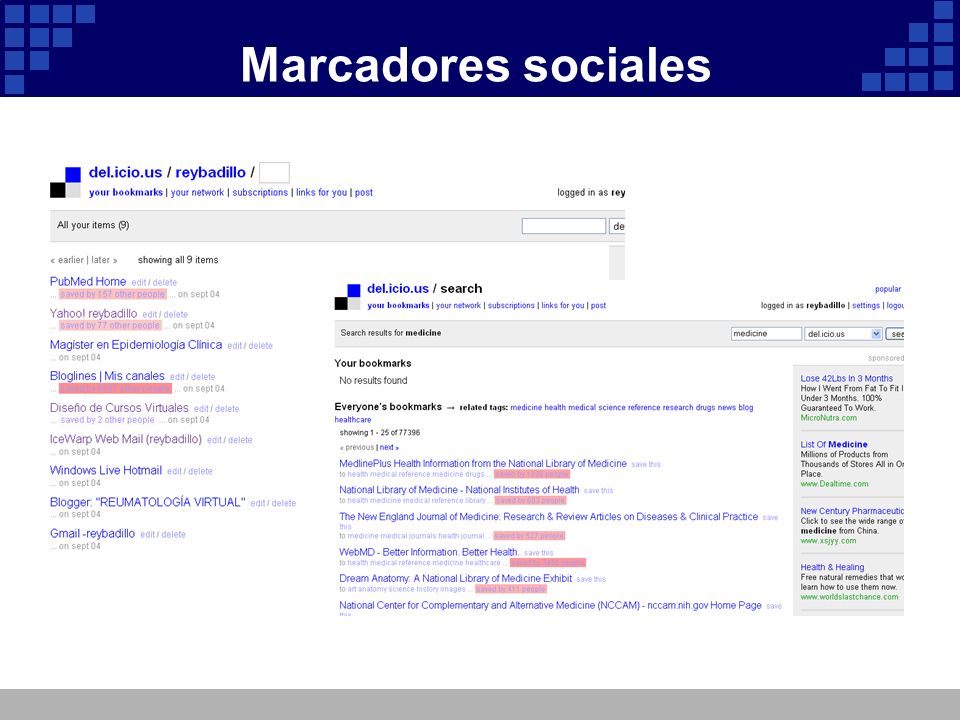Open 'settings' link in search window
Viewport: 960px width, 720px height.
pyautogui.click(x=866, y=306)
